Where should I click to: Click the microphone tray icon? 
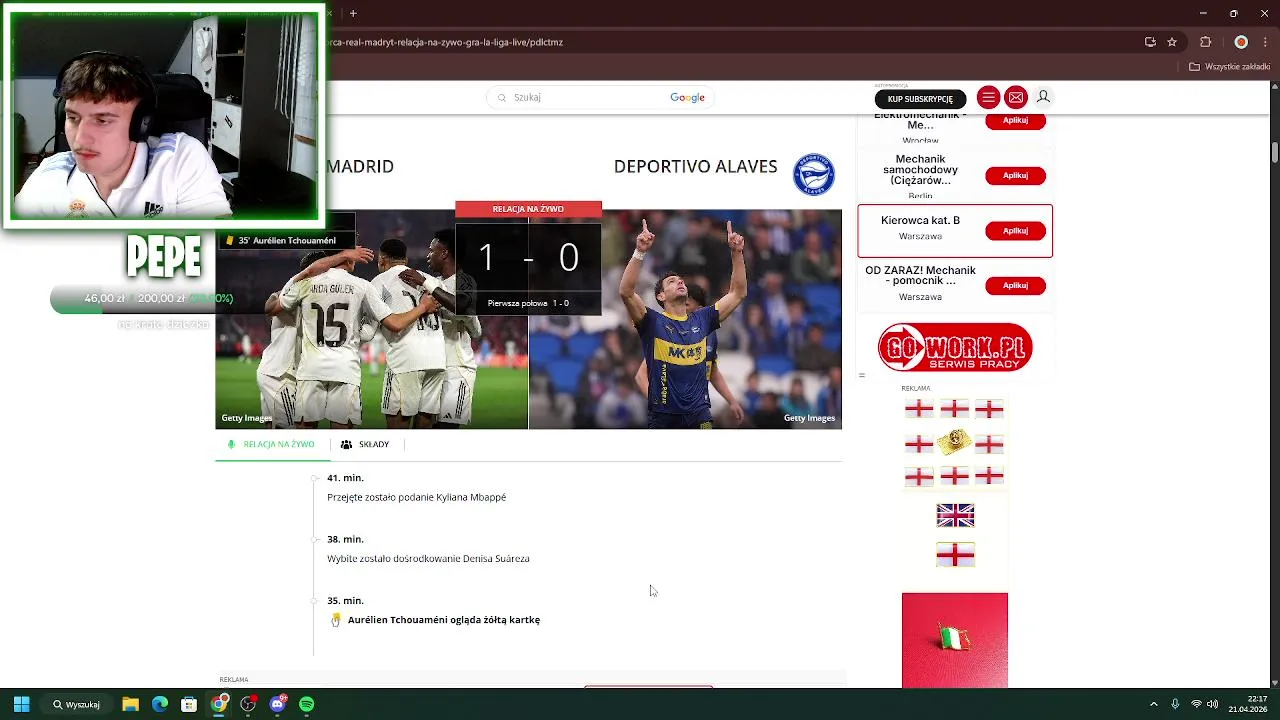[x=1175, y=704]
